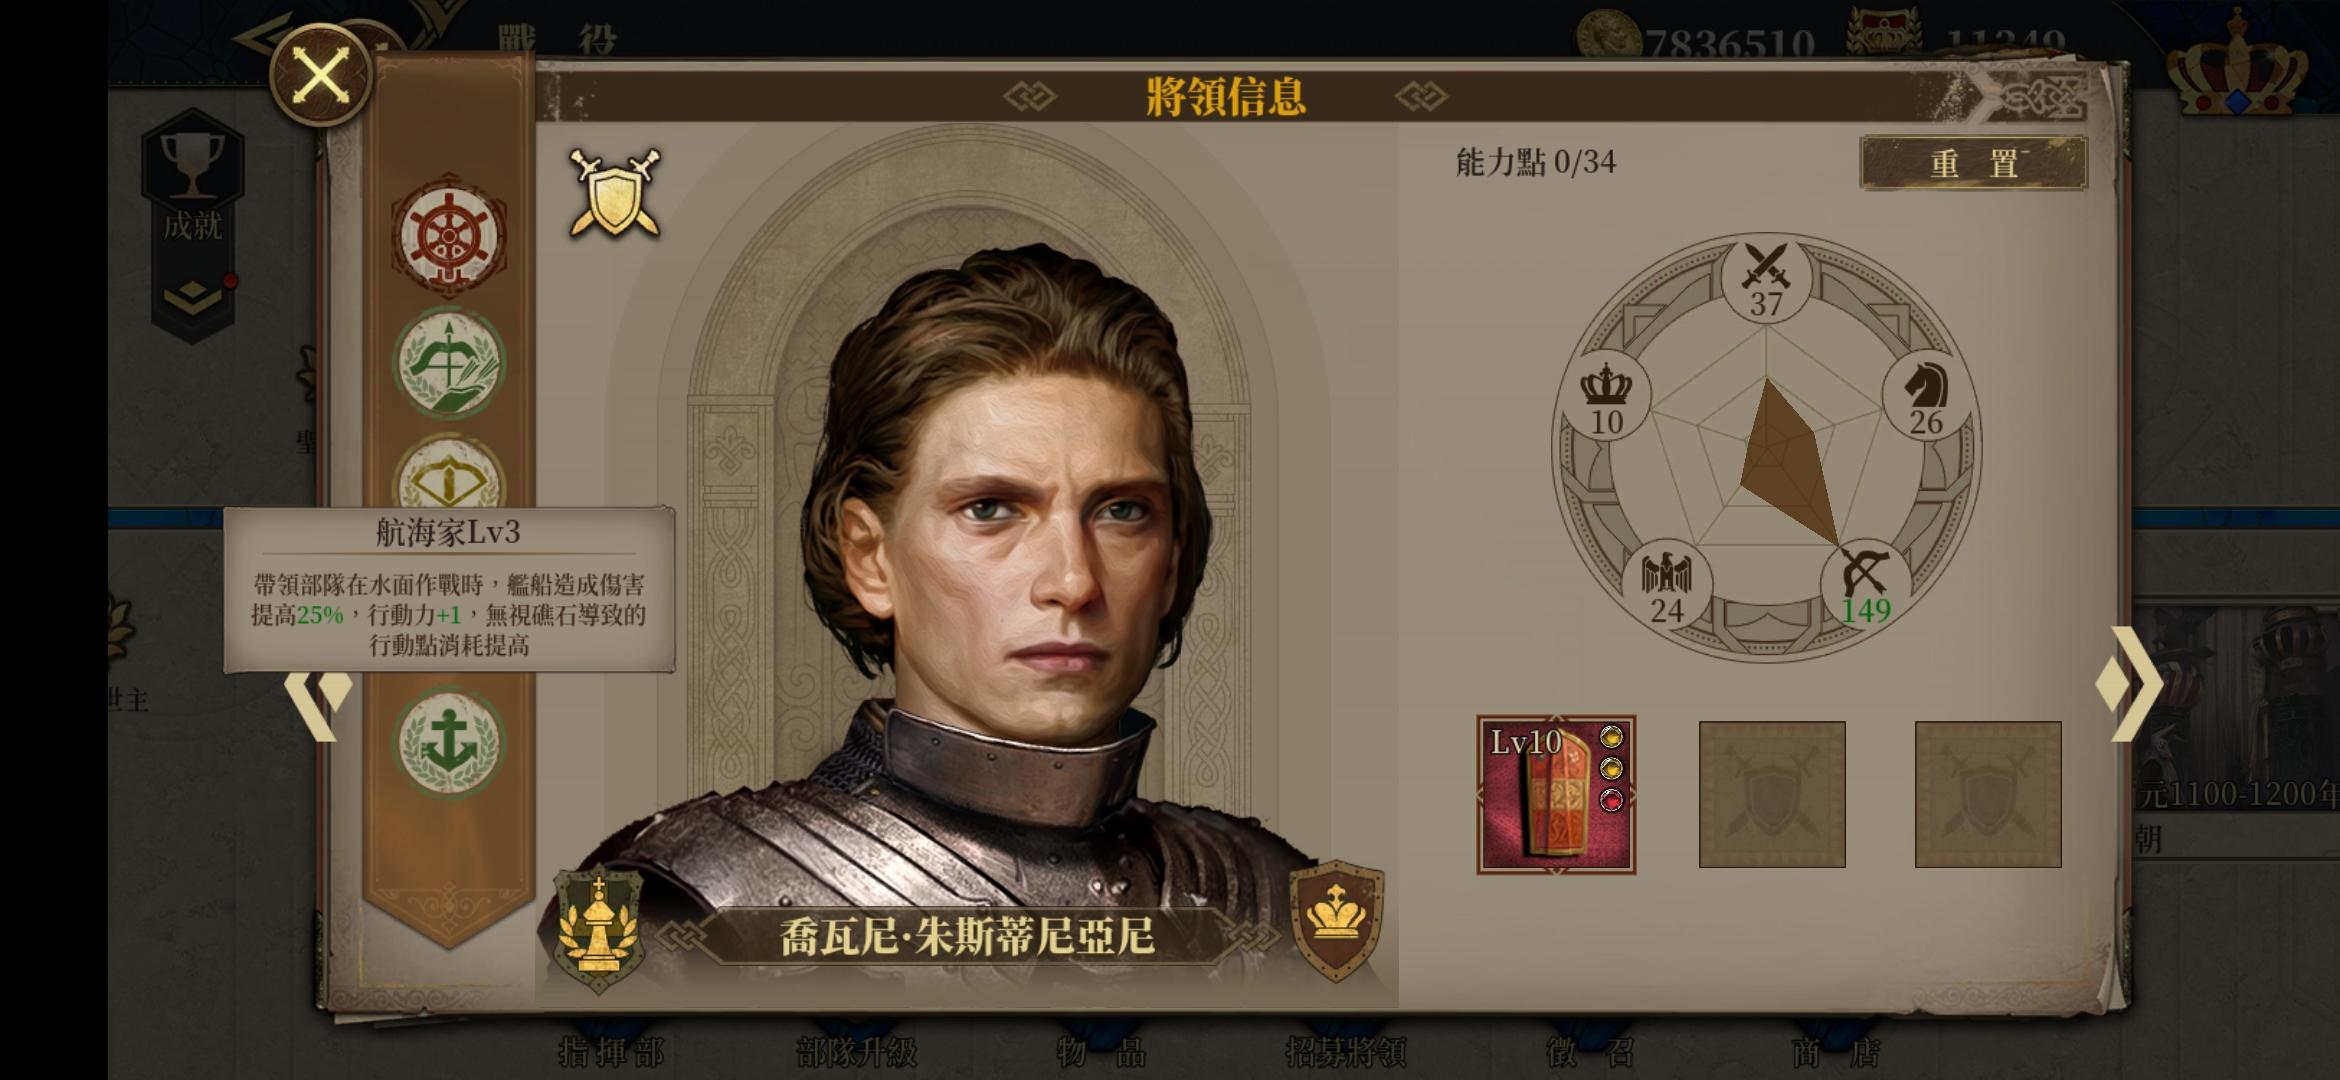Tap the crossed swords attack stat 37
Viewport: 2340px width, 1080px height.
pos(1766,279)
